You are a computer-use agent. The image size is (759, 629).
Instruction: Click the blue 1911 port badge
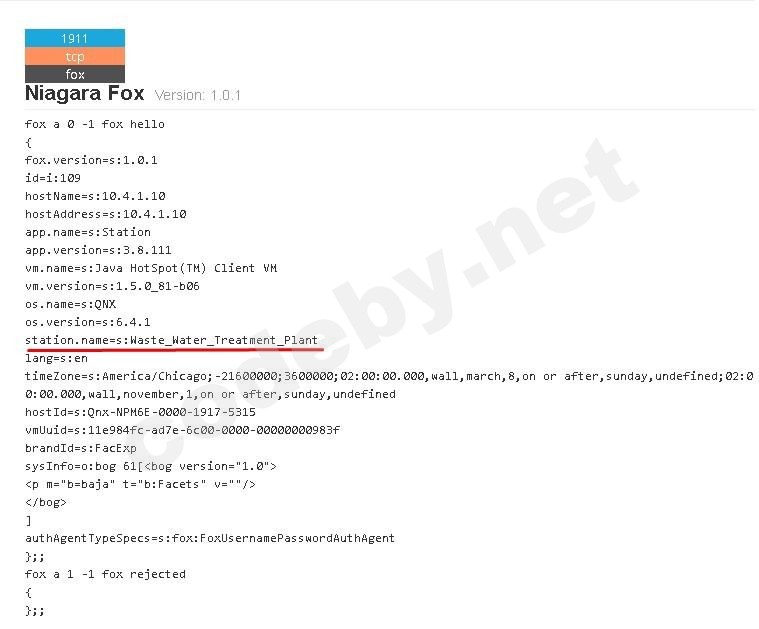pos(75,38)
